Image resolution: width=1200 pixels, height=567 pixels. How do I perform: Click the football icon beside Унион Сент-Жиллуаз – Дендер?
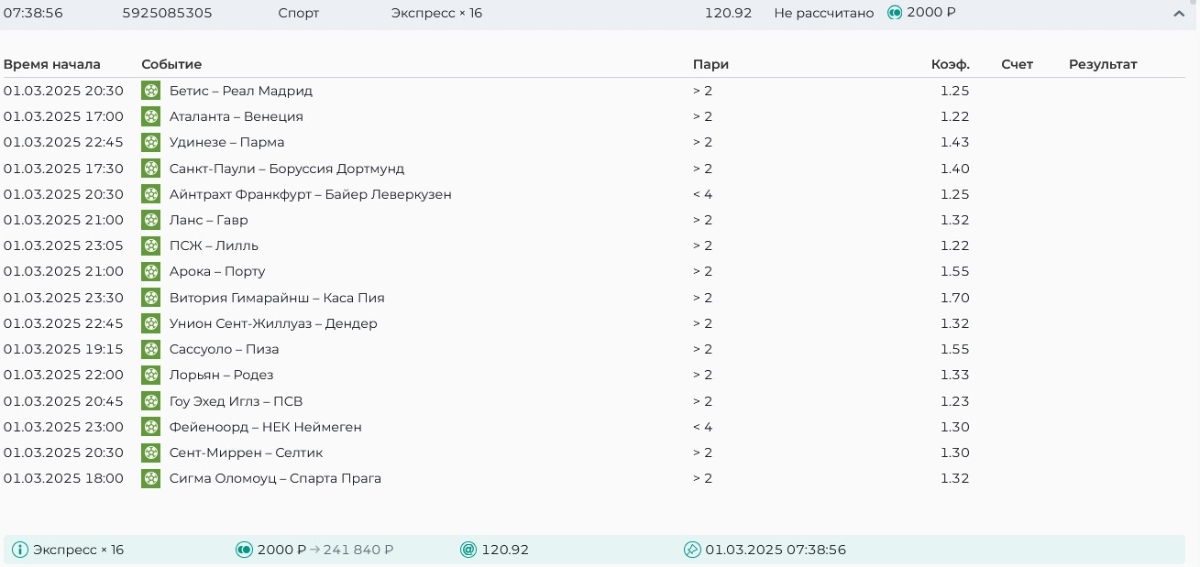pyautogui.click(x=151, y=323)
